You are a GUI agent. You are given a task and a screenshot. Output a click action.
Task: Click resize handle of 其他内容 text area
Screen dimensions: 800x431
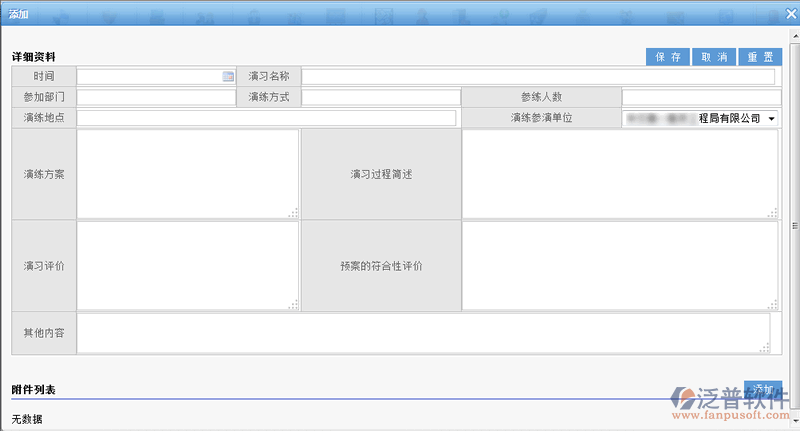click(764, 348)
